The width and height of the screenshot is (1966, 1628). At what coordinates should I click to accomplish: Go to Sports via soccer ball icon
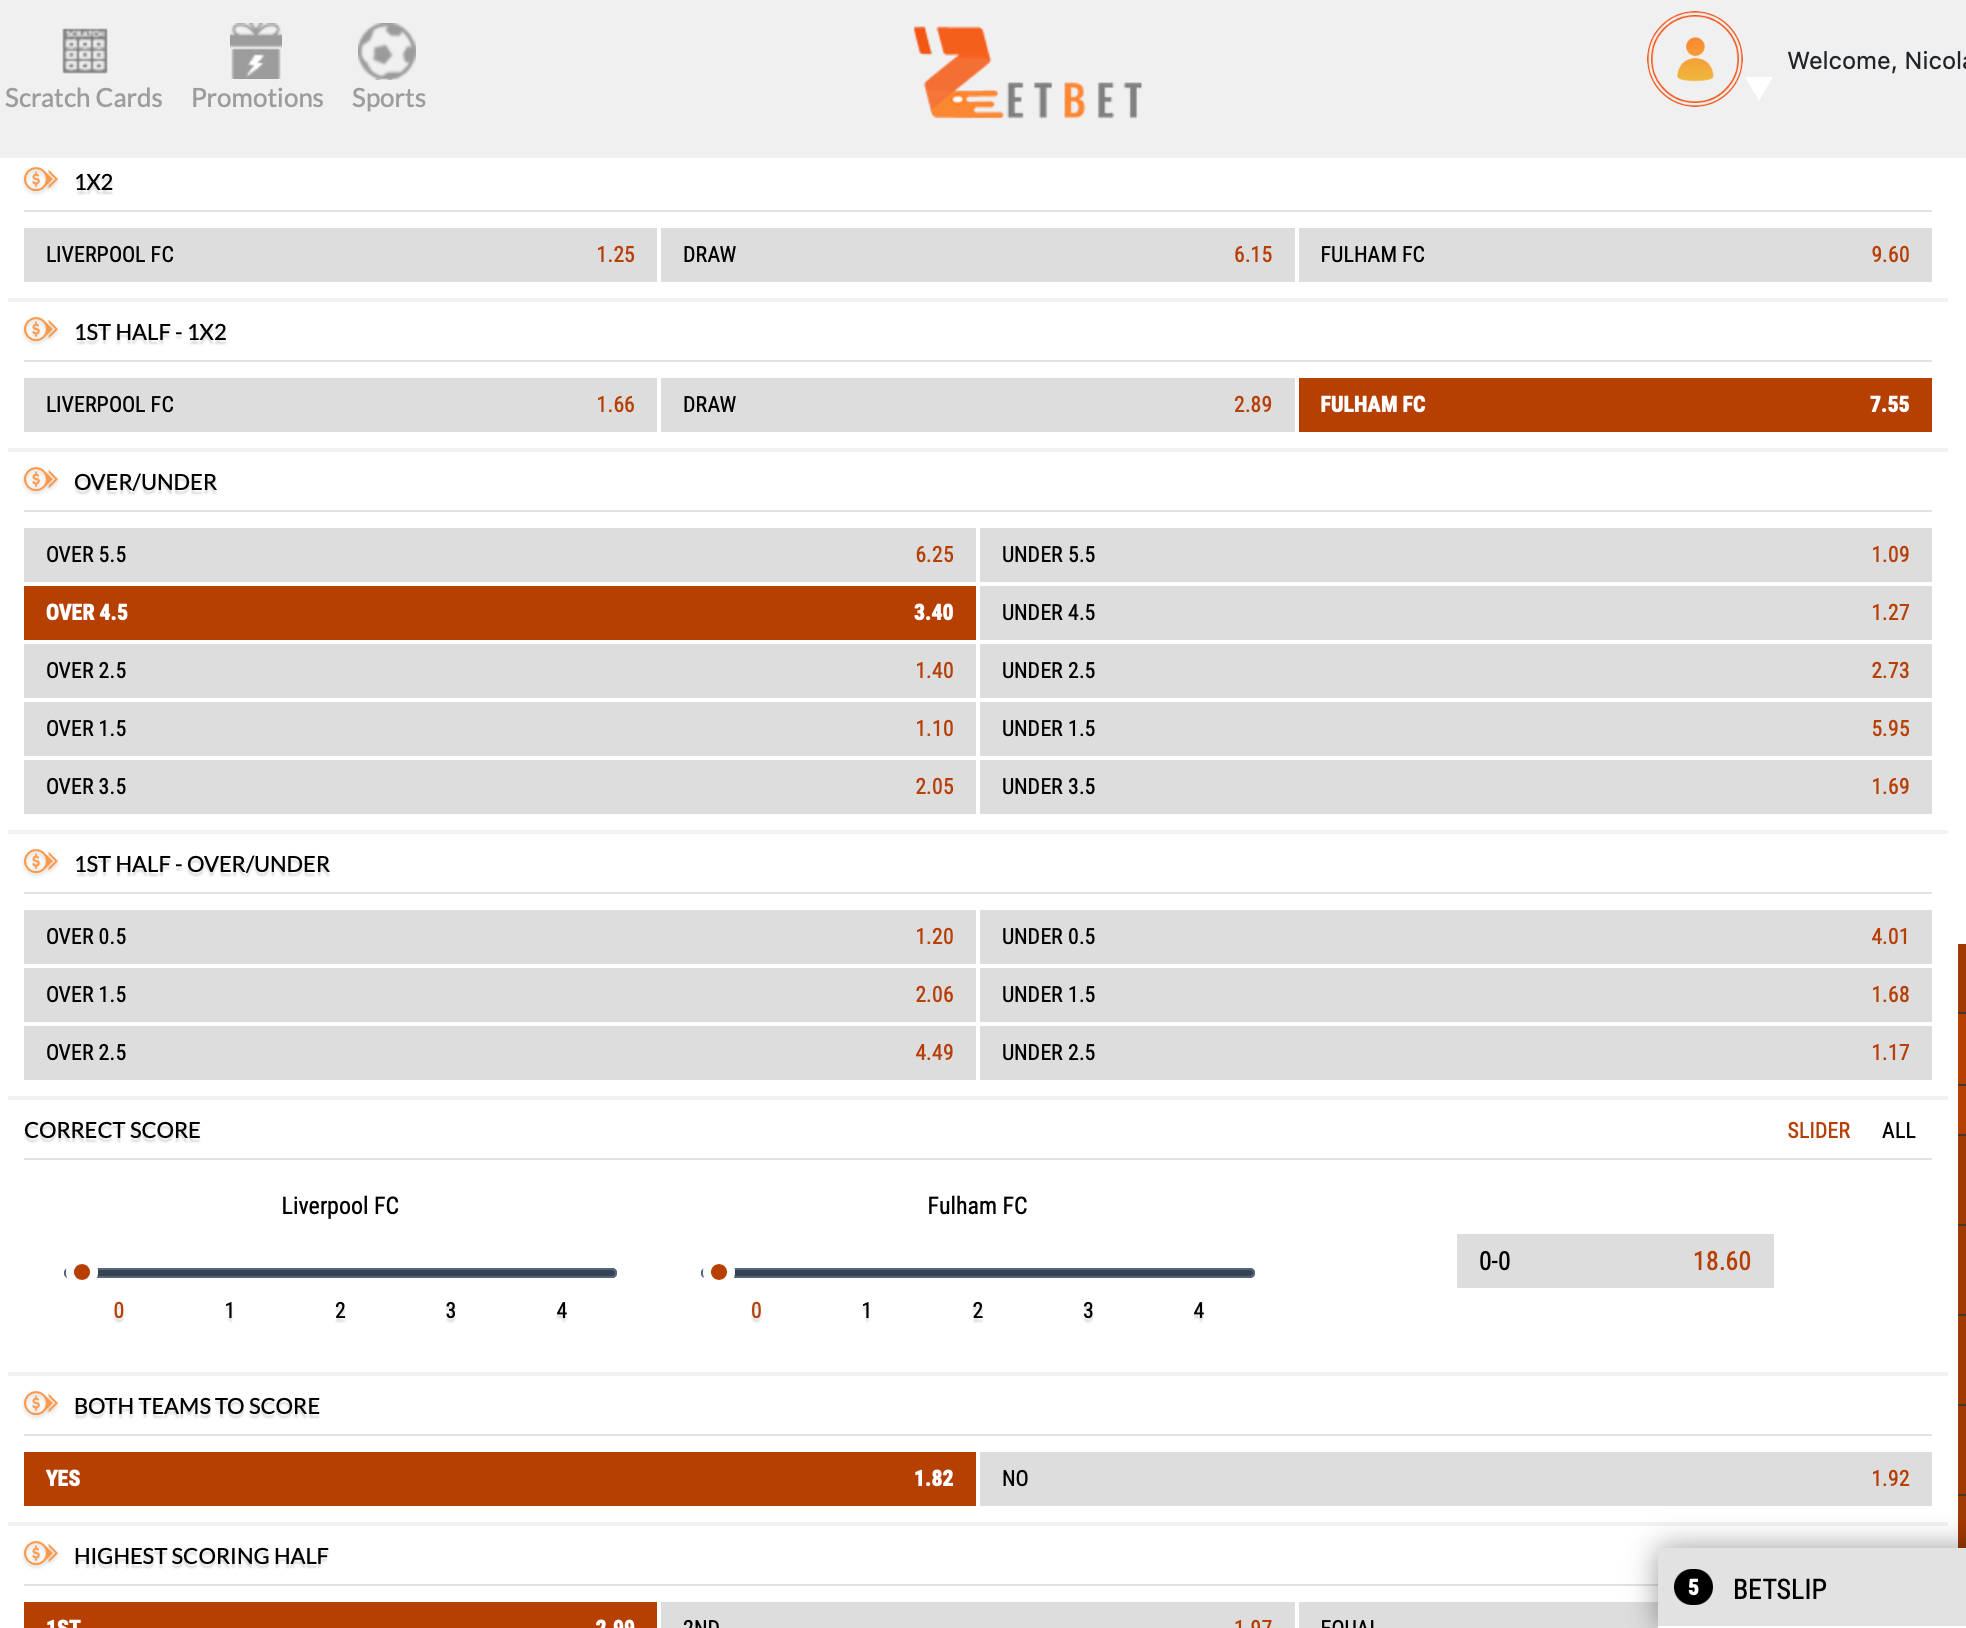(x=387, y=51)
